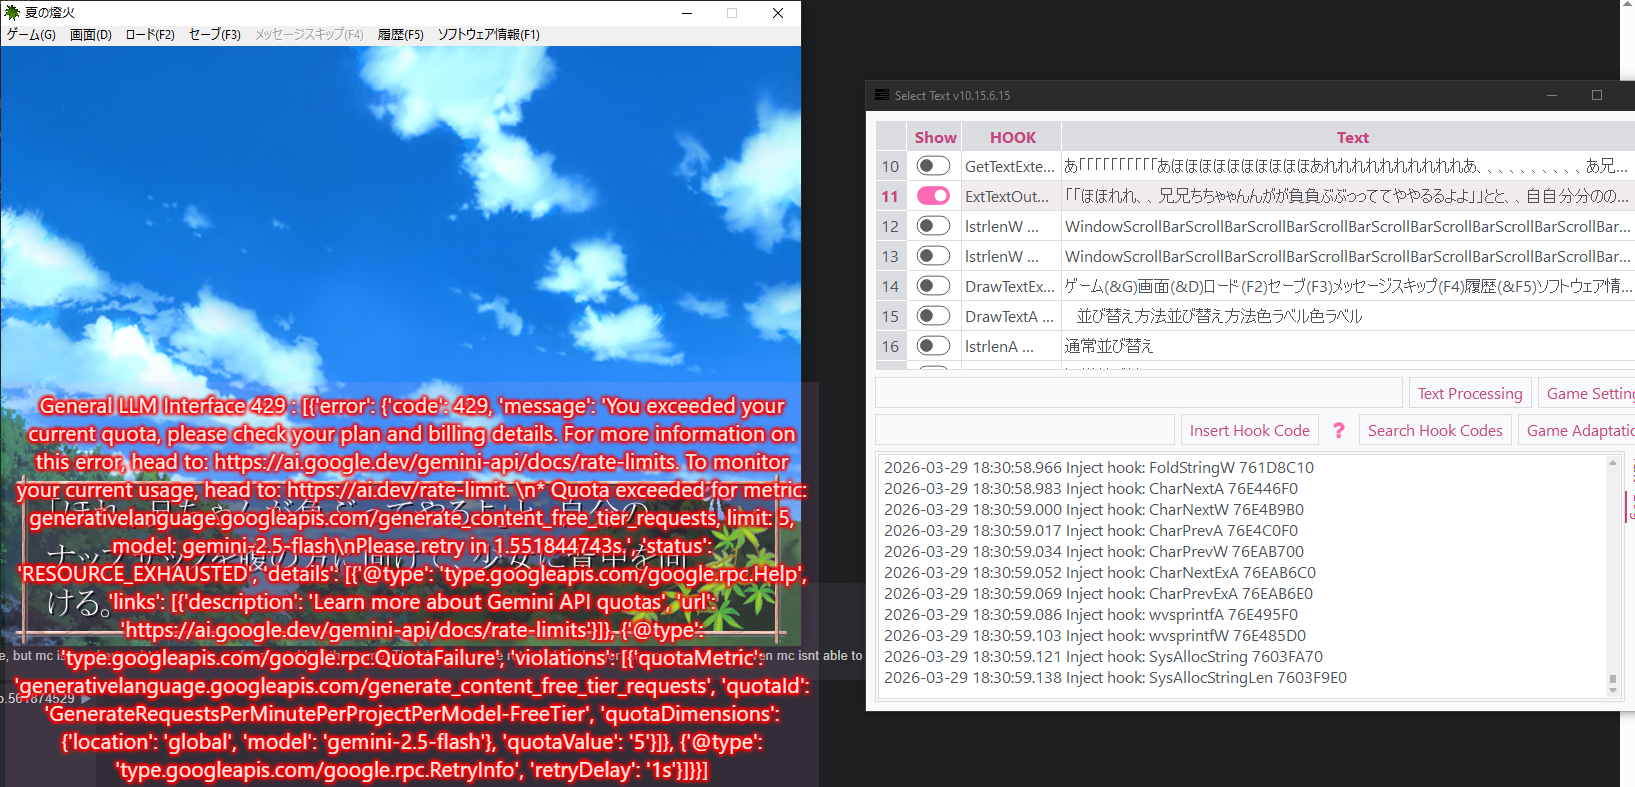Click the CharPrevW 76EAB700 log line

click(1094, 551)
